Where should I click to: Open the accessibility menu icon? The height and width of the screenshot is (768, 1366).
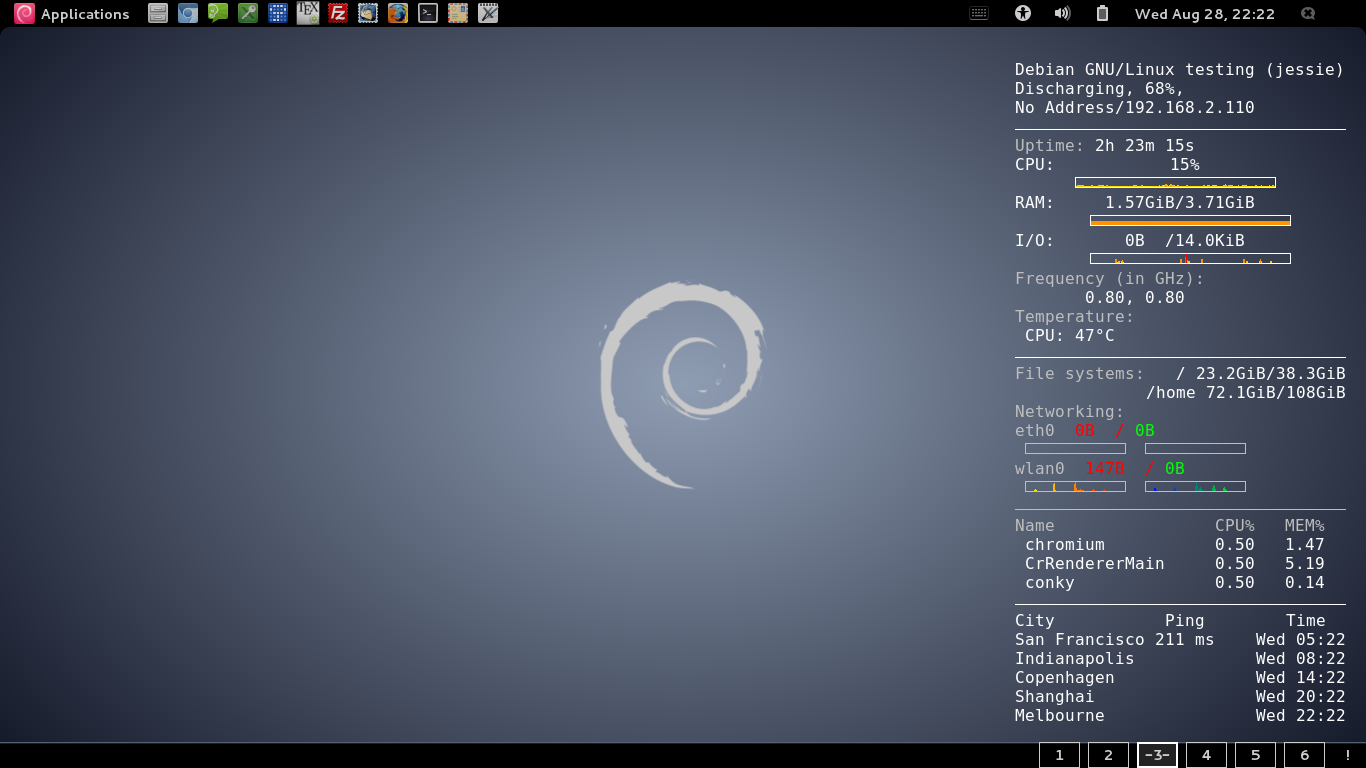tap(1022, 14)
